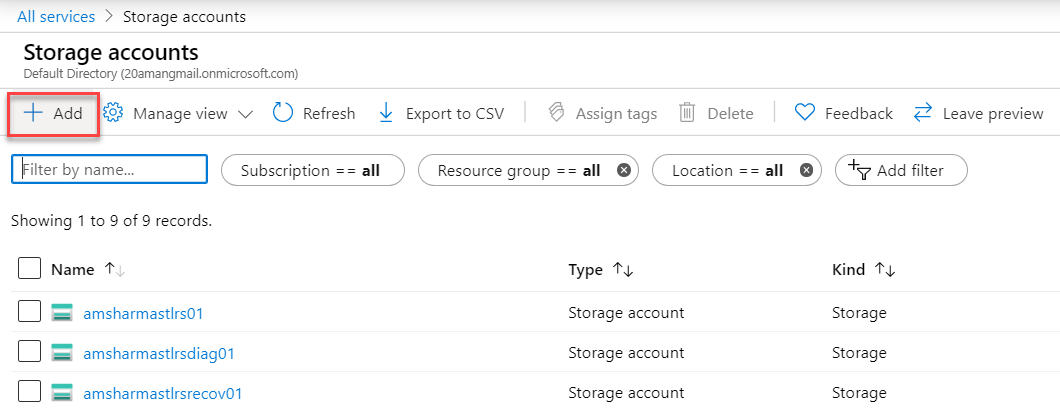Image resolution: width=1060 pixels, height=411 pixels.
Task: Focus the Filter by name field
Action: click(x=110, y=170)
